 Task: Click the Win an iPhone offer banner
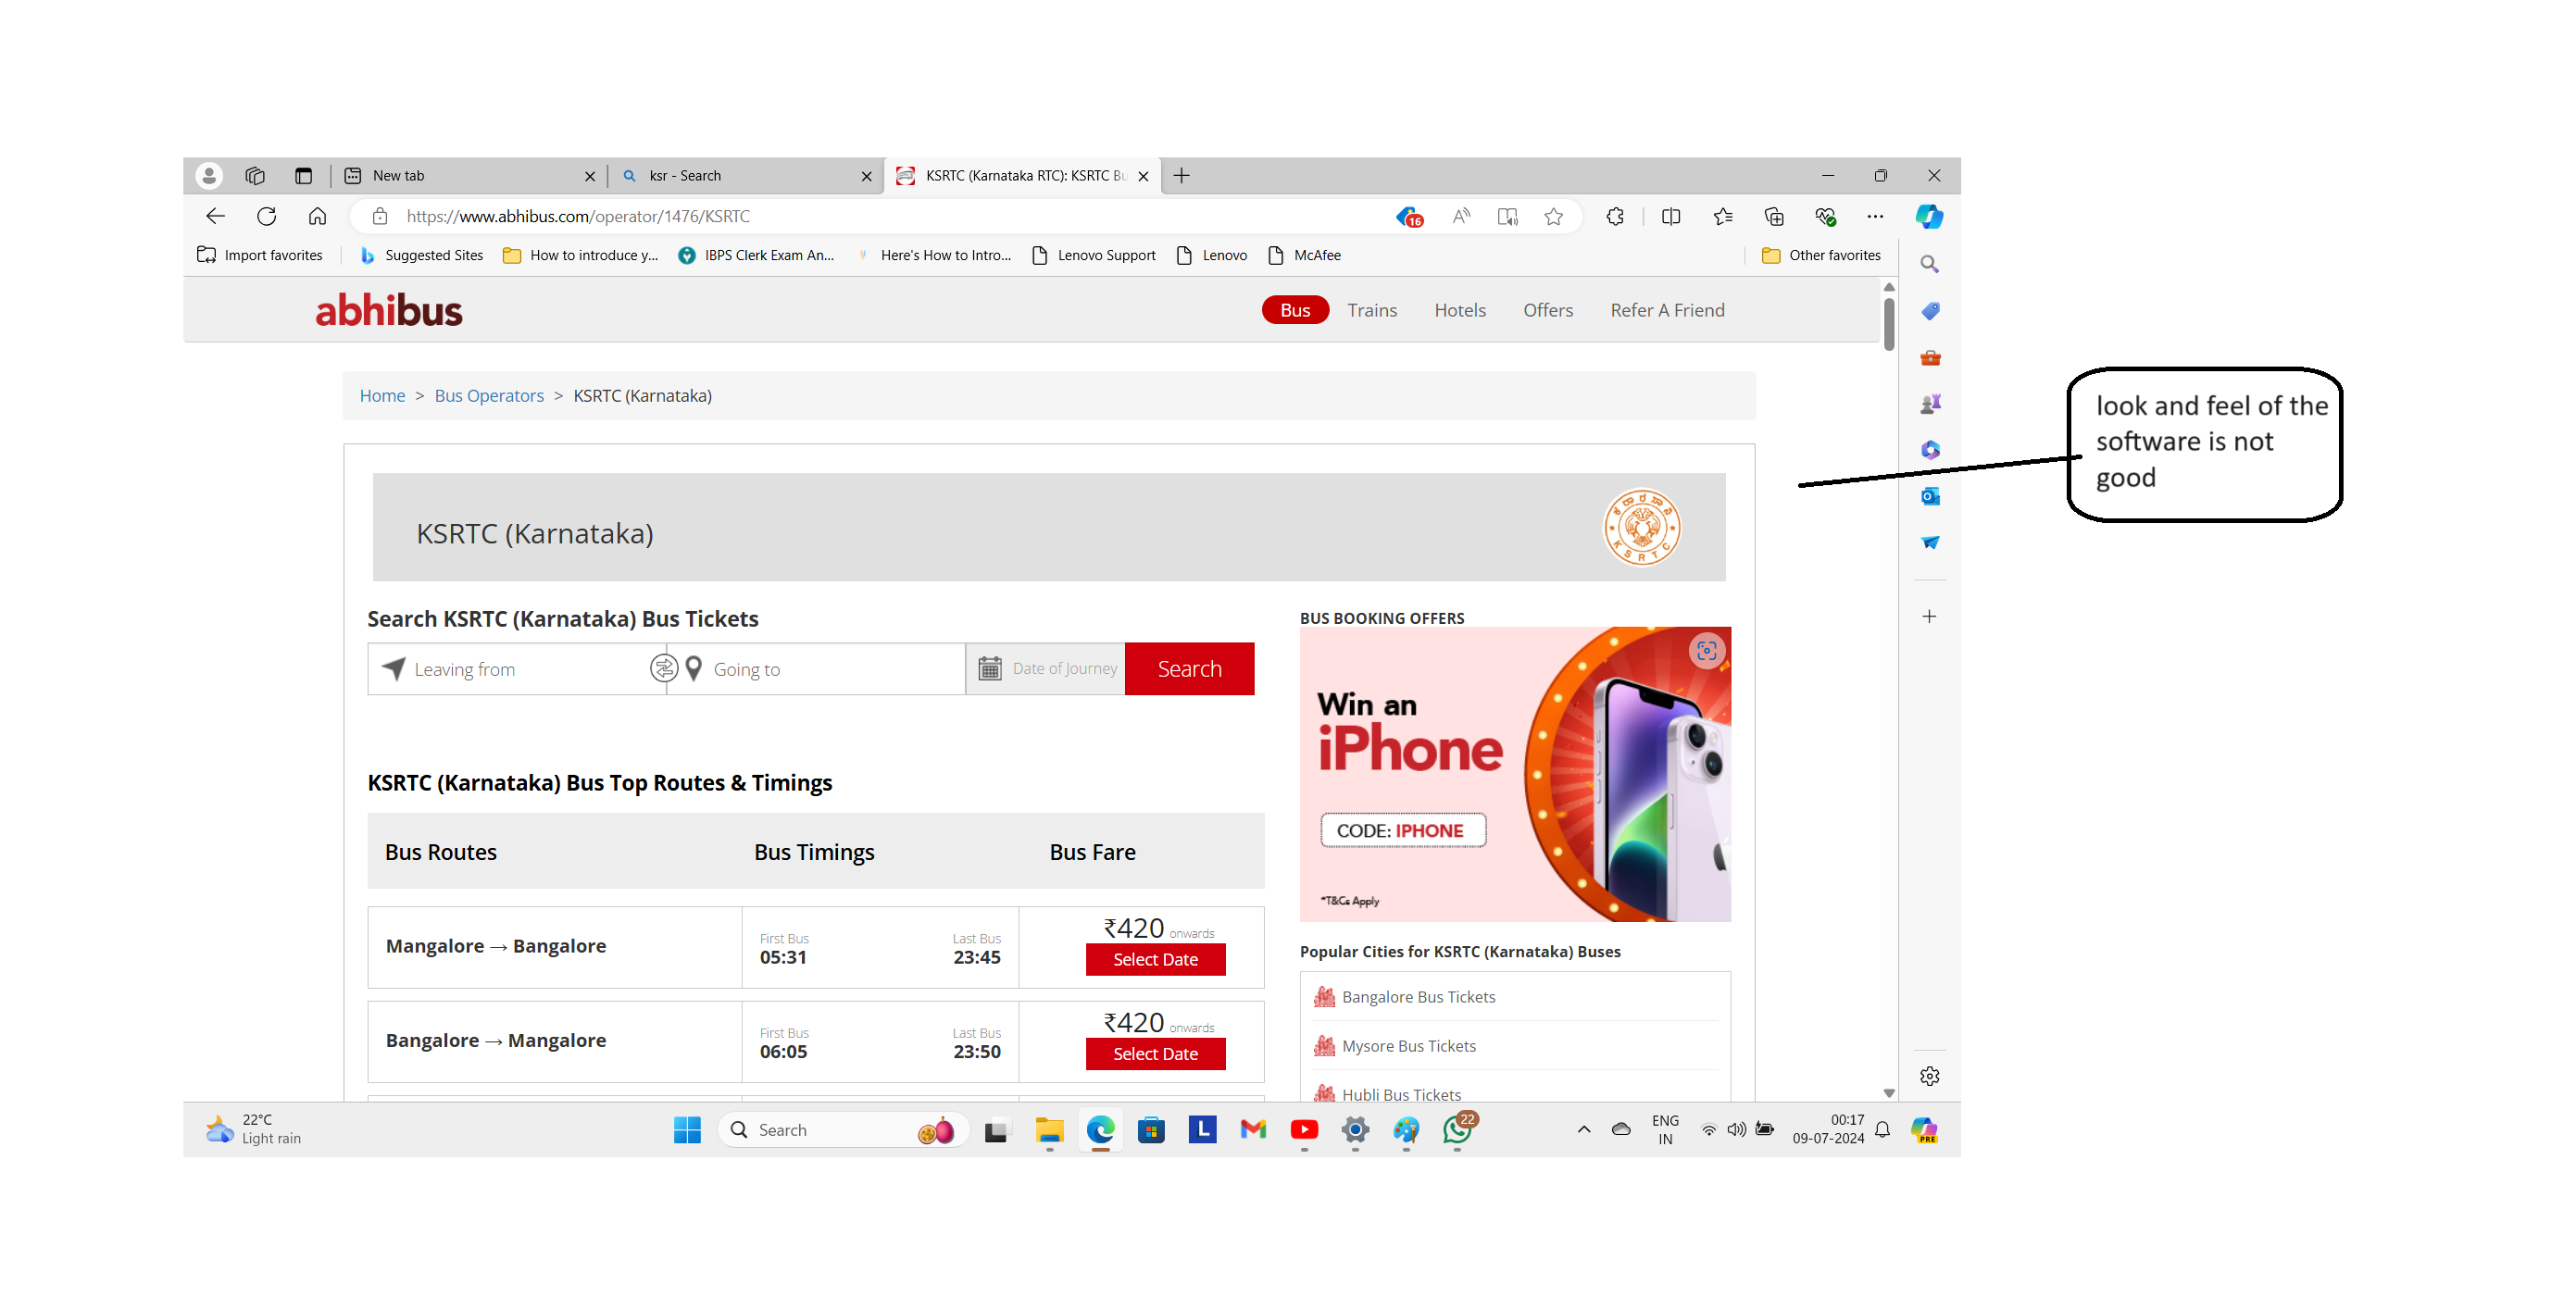pyautogui.click(x=1514, y=774)
